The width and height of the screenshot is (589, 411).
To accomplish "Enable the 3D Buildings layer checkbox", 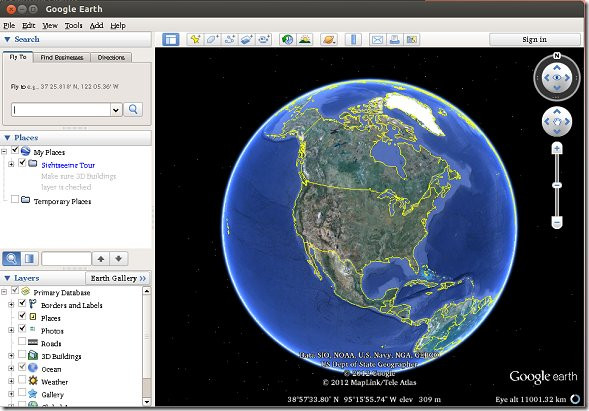I will [22, 354].
